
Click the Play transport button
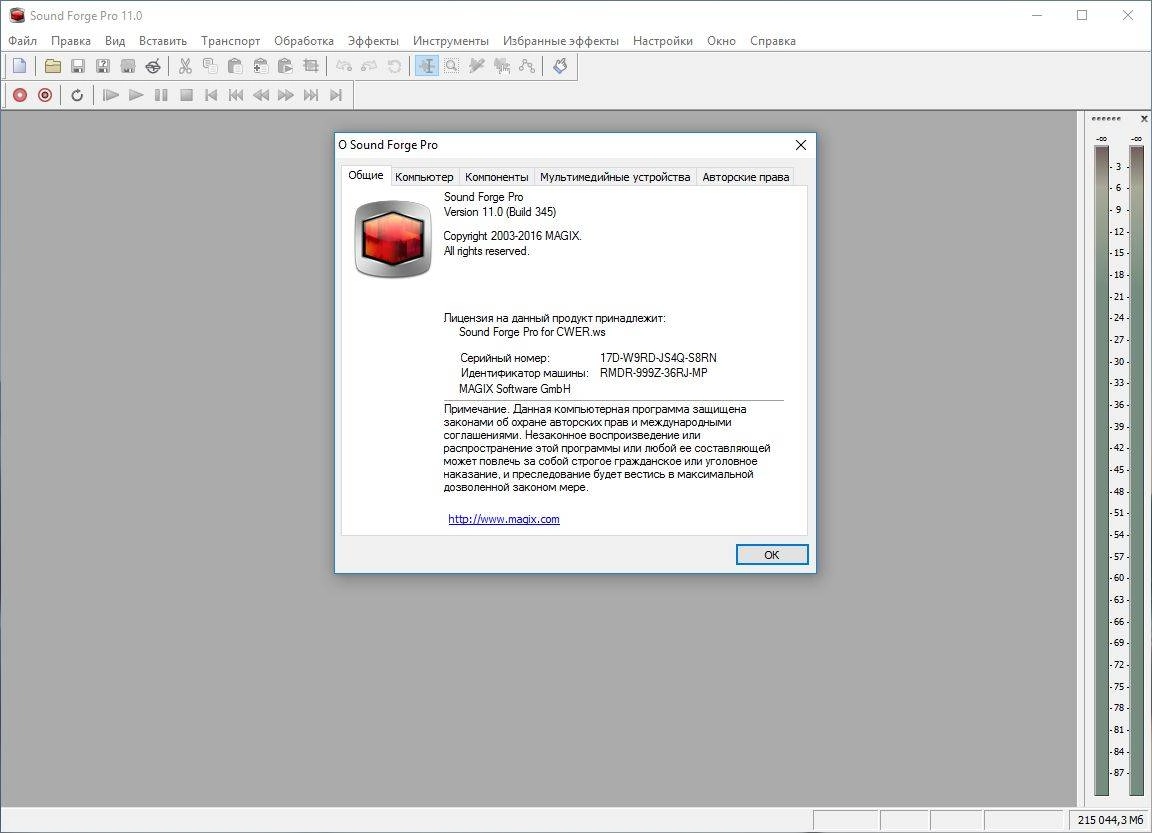pyautogui.click(x=136, y=95)
